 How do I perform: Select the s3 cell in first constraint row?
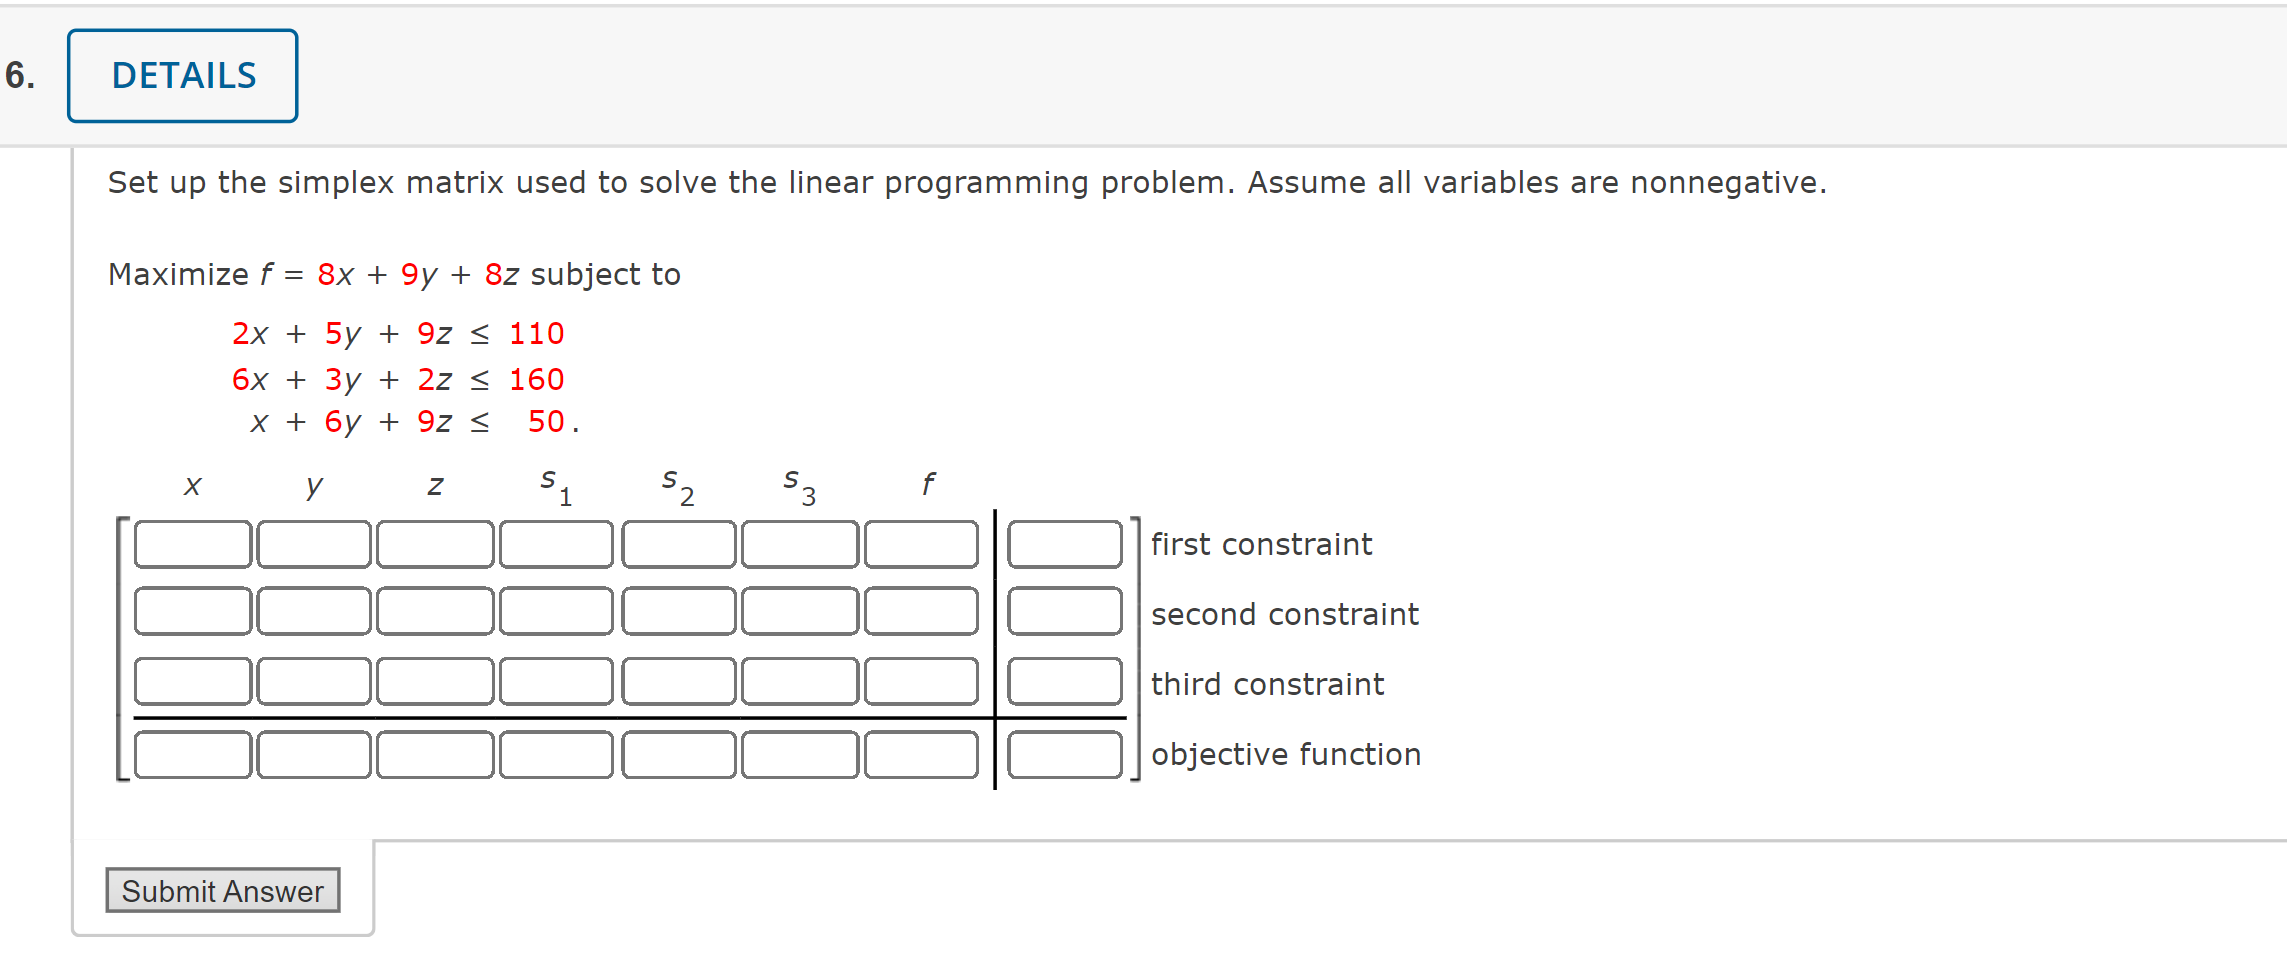(x=800, y=544)
